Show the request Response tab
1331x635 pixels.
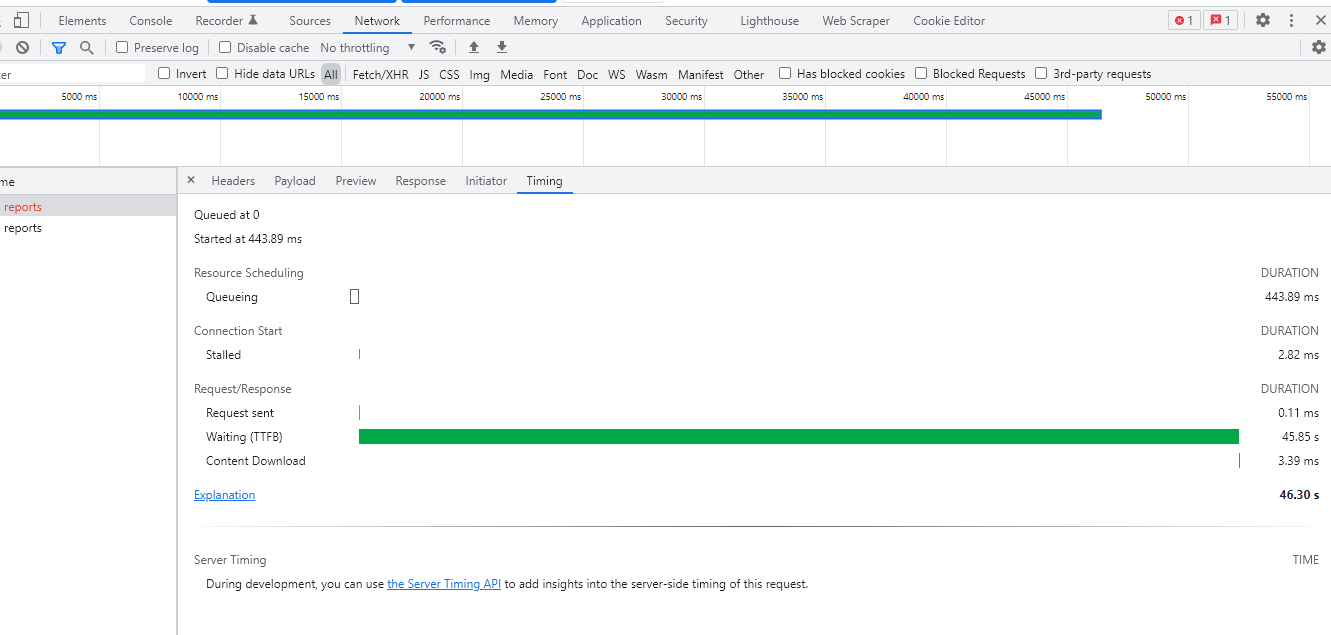point(420,181)
